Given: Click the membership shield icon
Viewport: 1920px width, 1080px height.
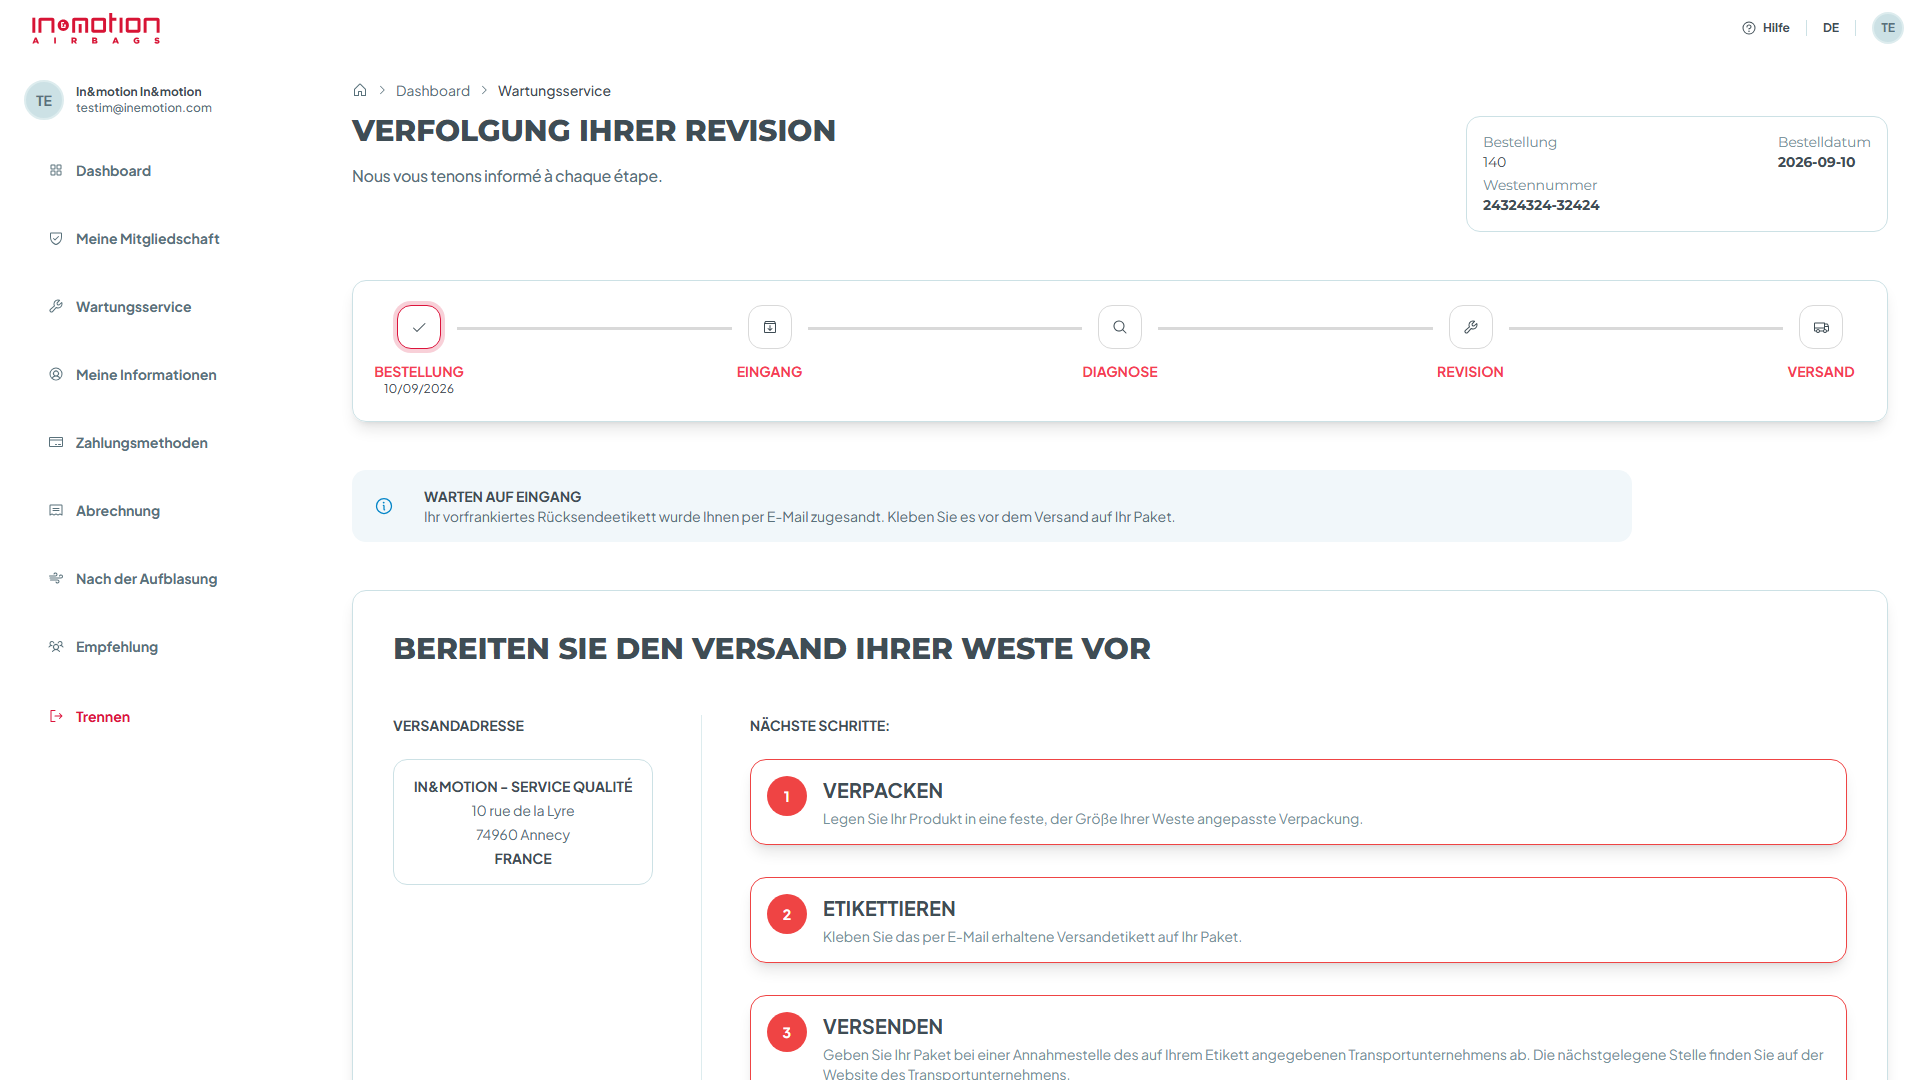Looking at the screenshot, I should (x=56, y=238).
